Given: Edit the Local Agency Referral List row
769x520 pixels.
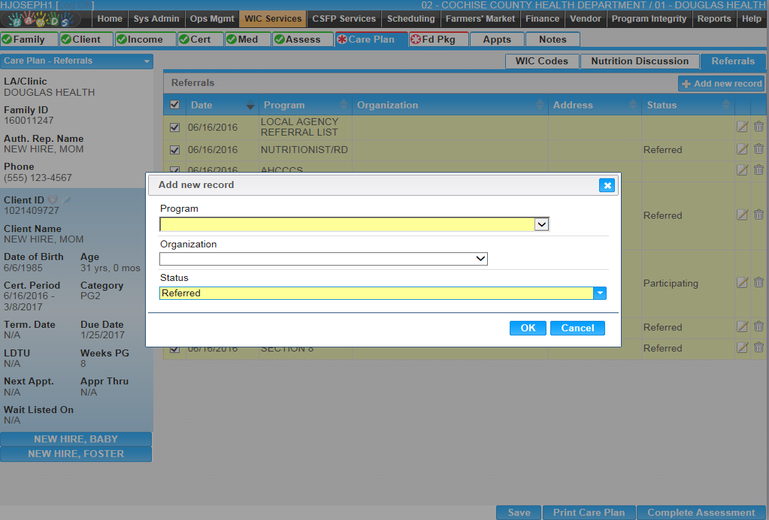Looking at the screenshot, I should [742, 126].
